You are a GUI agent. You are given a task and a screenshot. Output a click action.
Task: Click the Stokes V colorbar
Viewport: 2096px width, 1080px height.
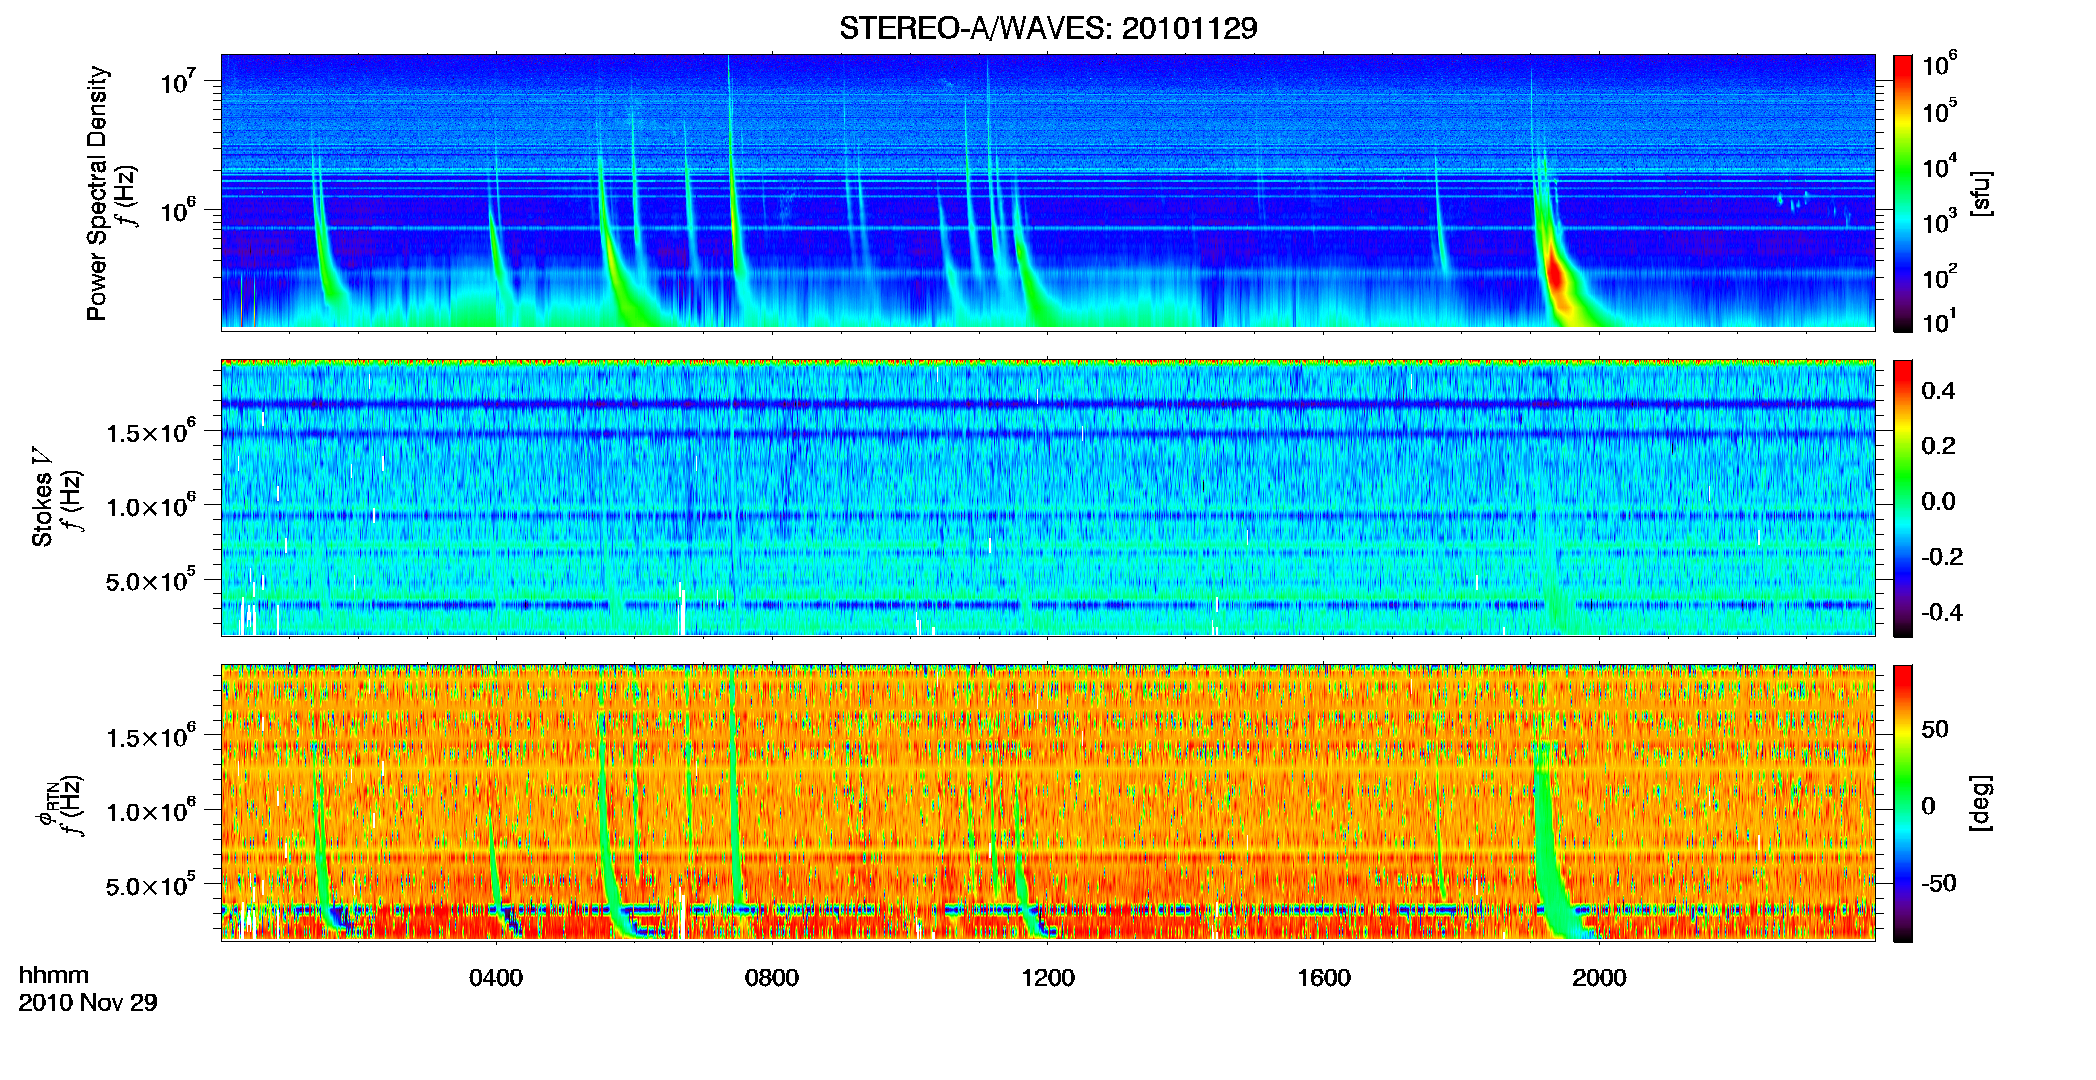(x=1902, y=498)
